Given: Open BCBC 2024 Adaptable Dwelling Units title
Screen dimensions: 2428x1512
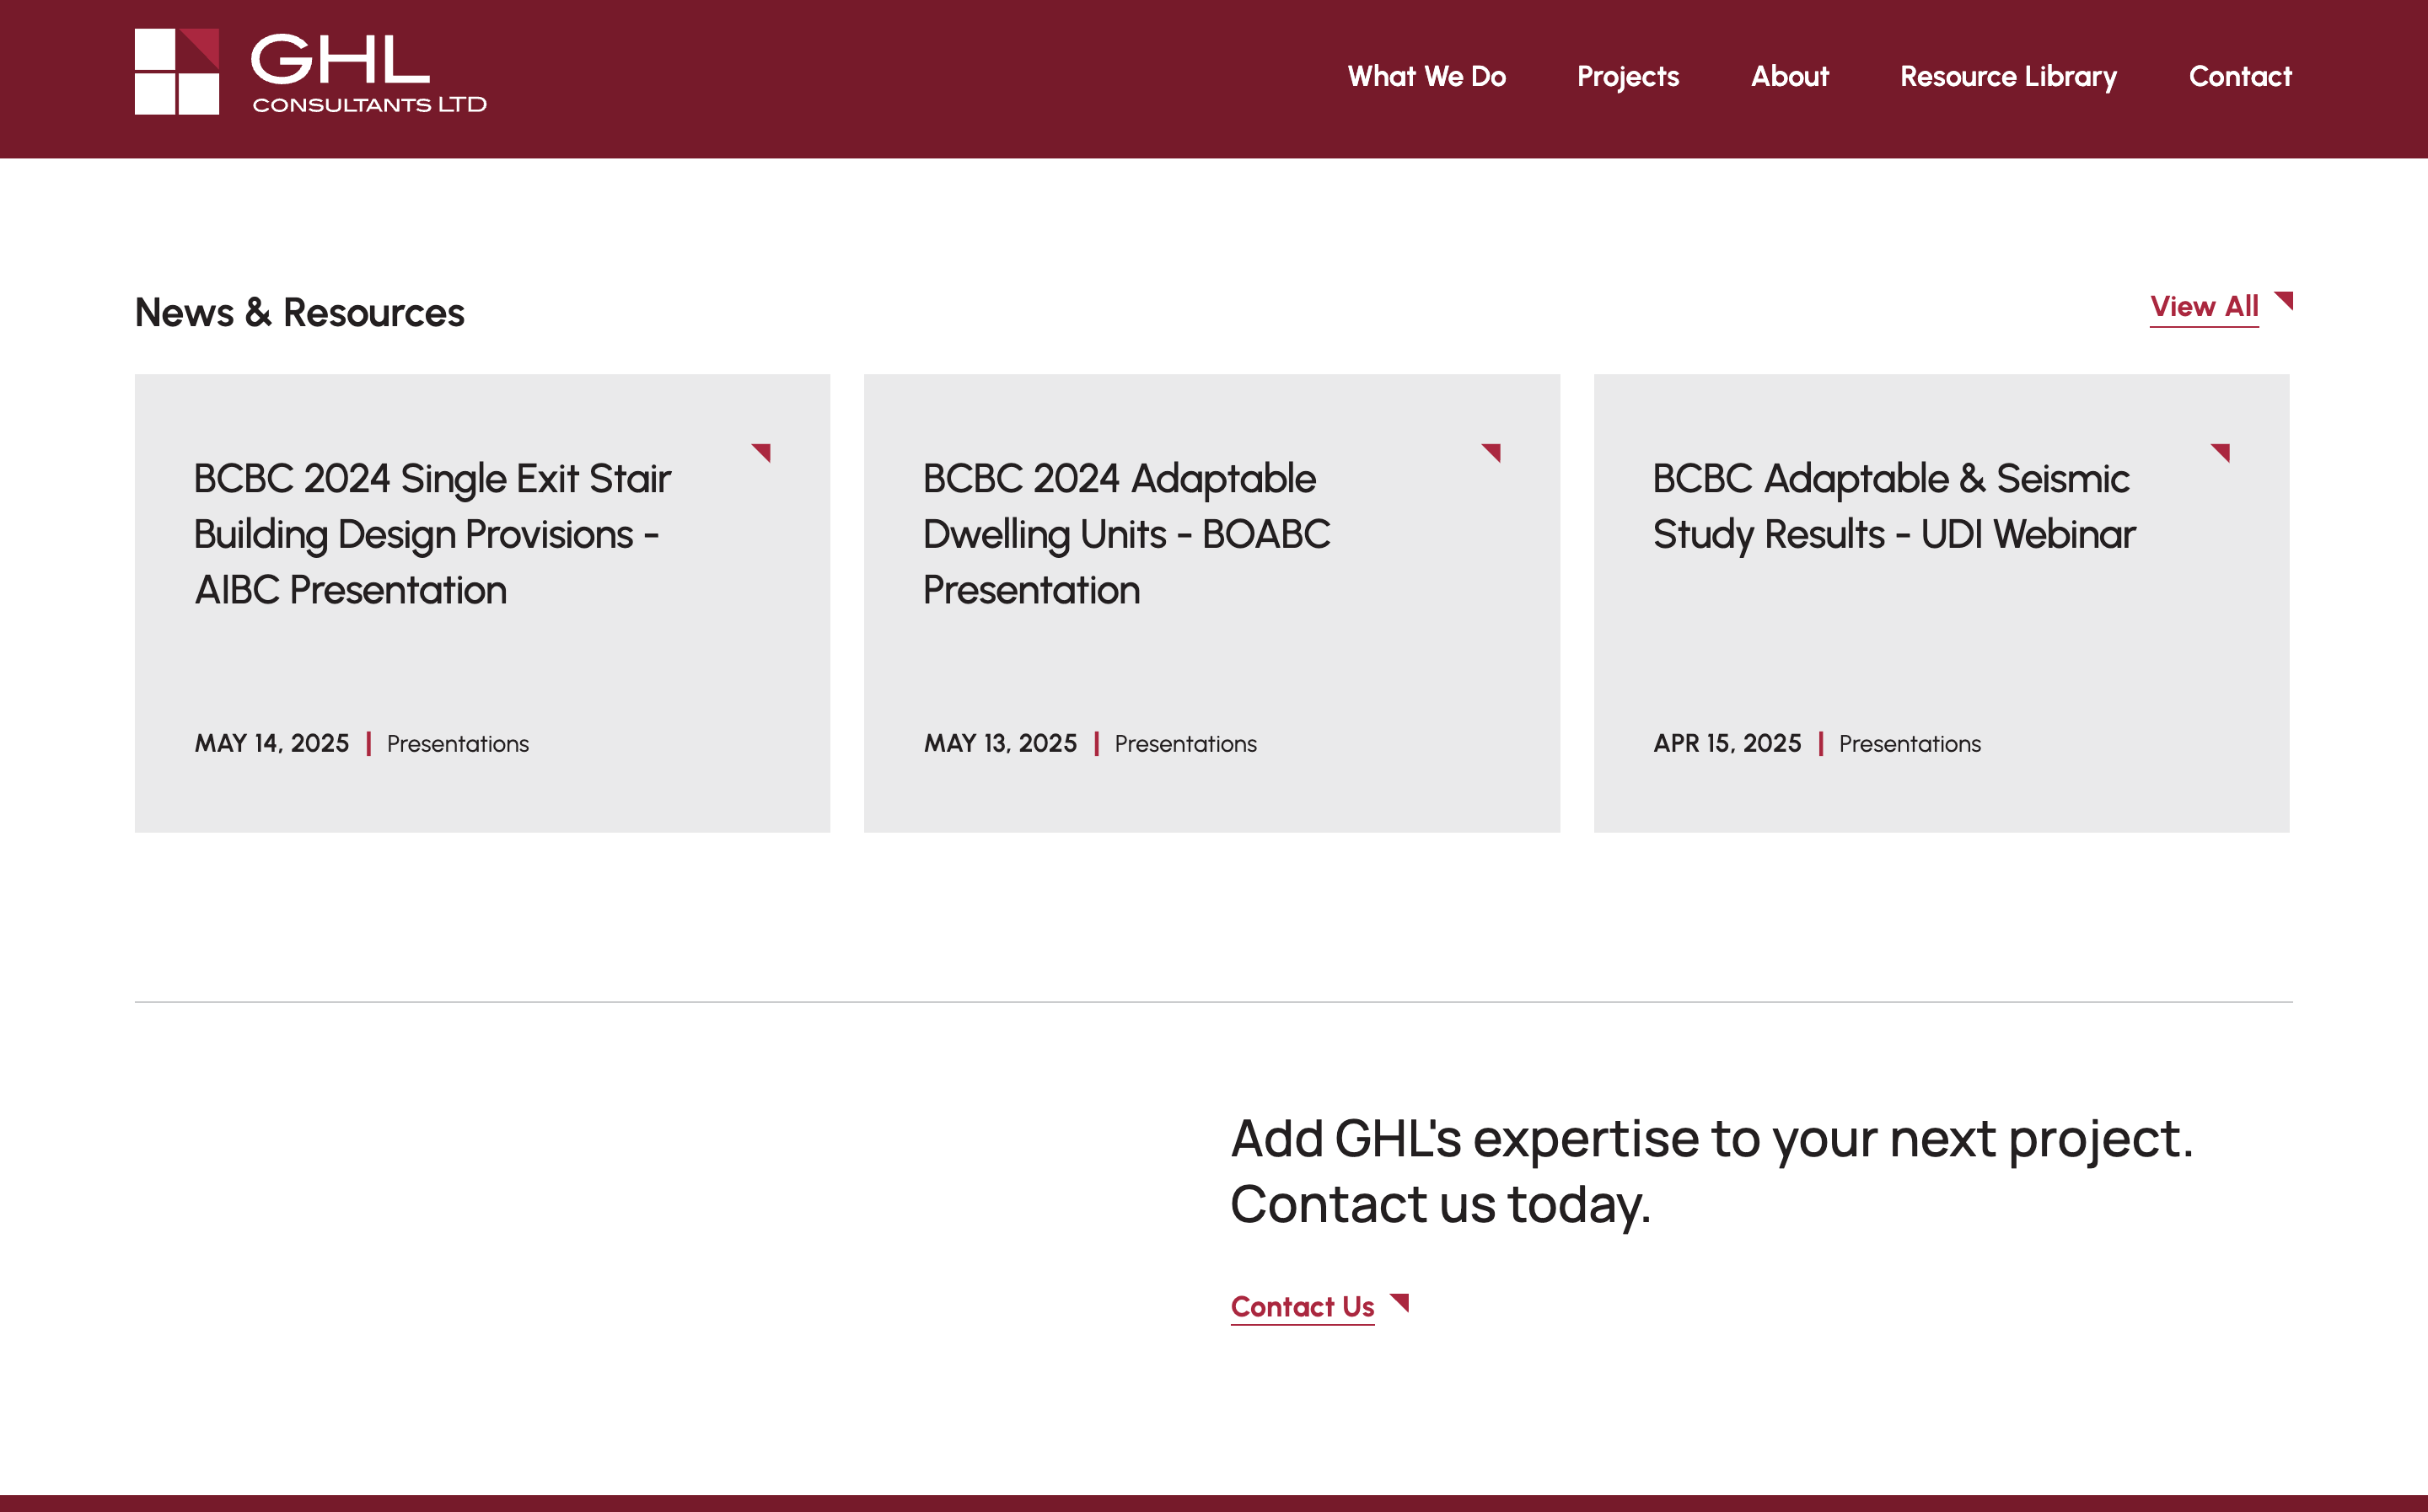Looking at the screenshot, I should pyautogui.click(x=1126, y=534).
